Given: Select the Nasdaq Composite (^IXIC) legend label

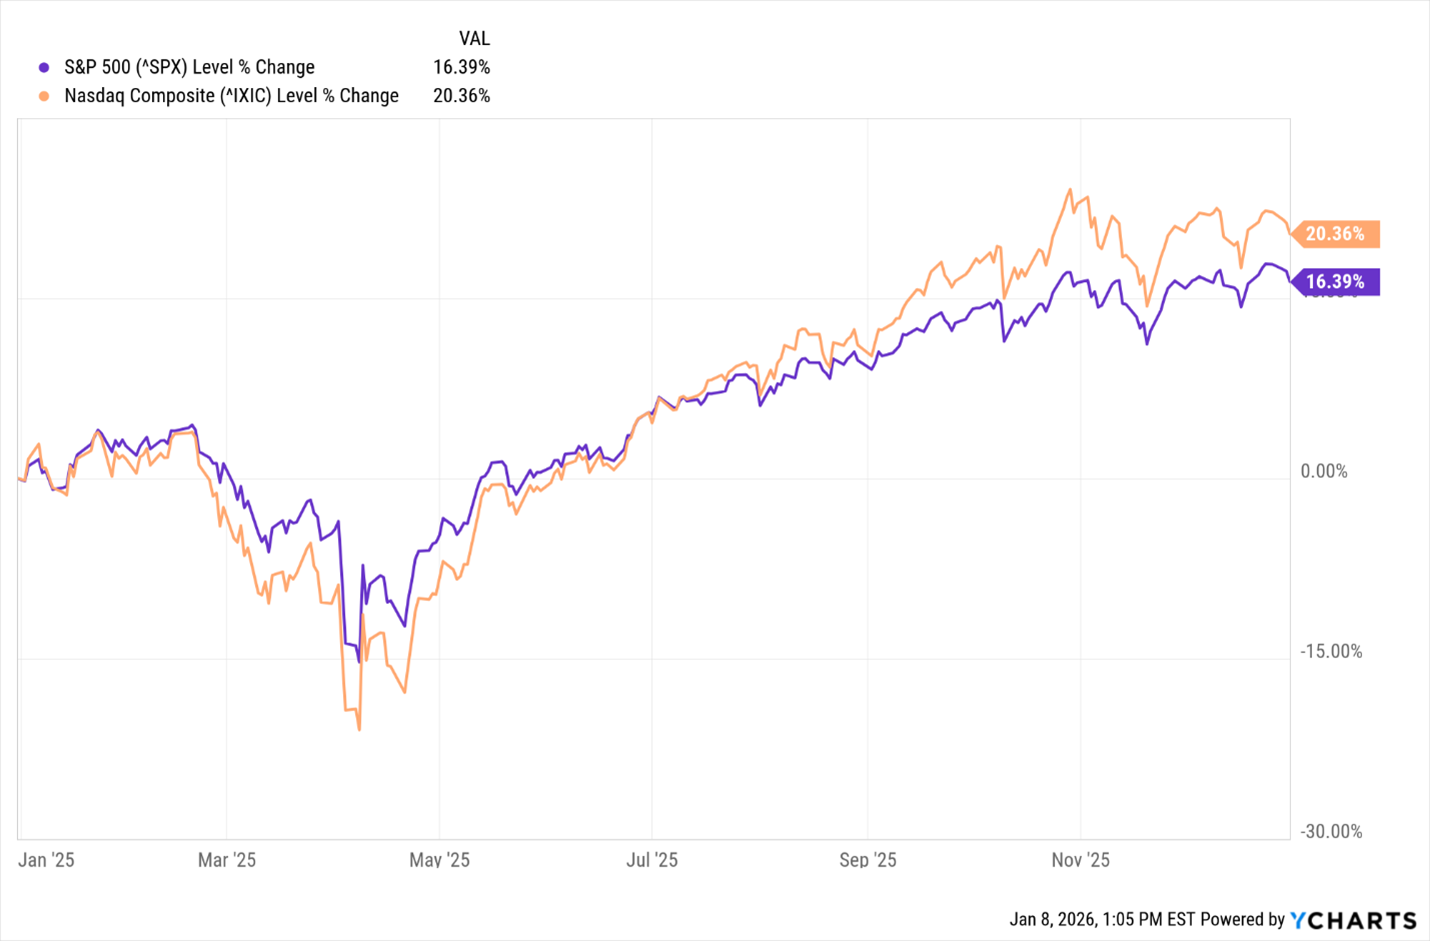Looking at the screenshot, I should pyautogui.click(x=231, y=96).
